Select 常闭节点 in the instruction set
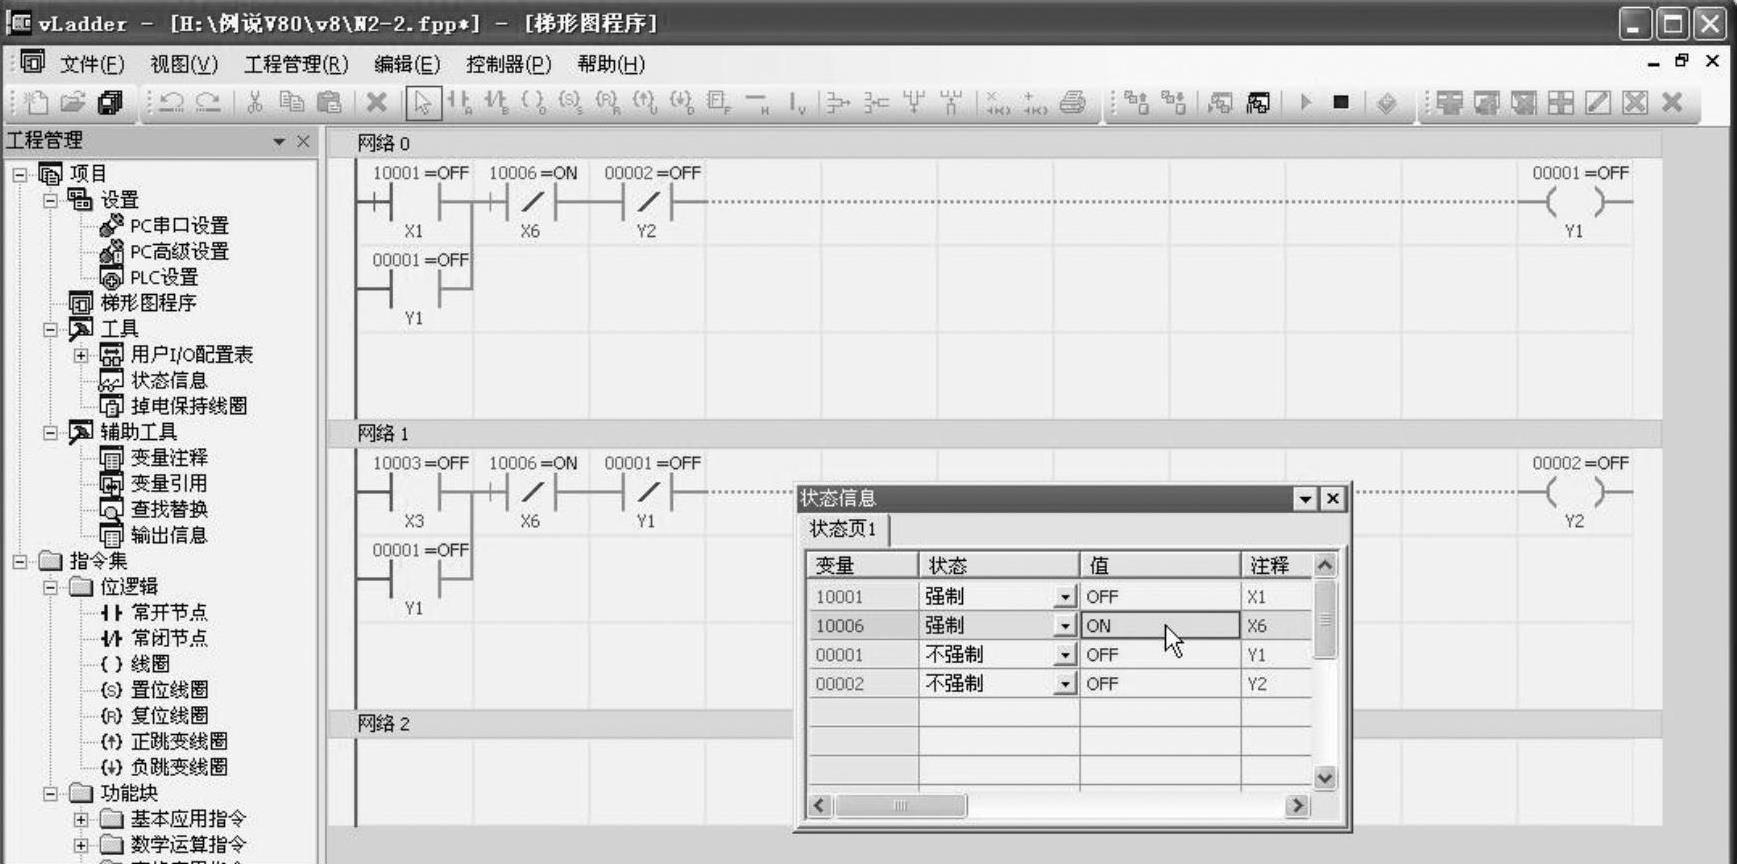Viewport: 1737px width, 864px height. pyautogui.click(x=169, y=638)
